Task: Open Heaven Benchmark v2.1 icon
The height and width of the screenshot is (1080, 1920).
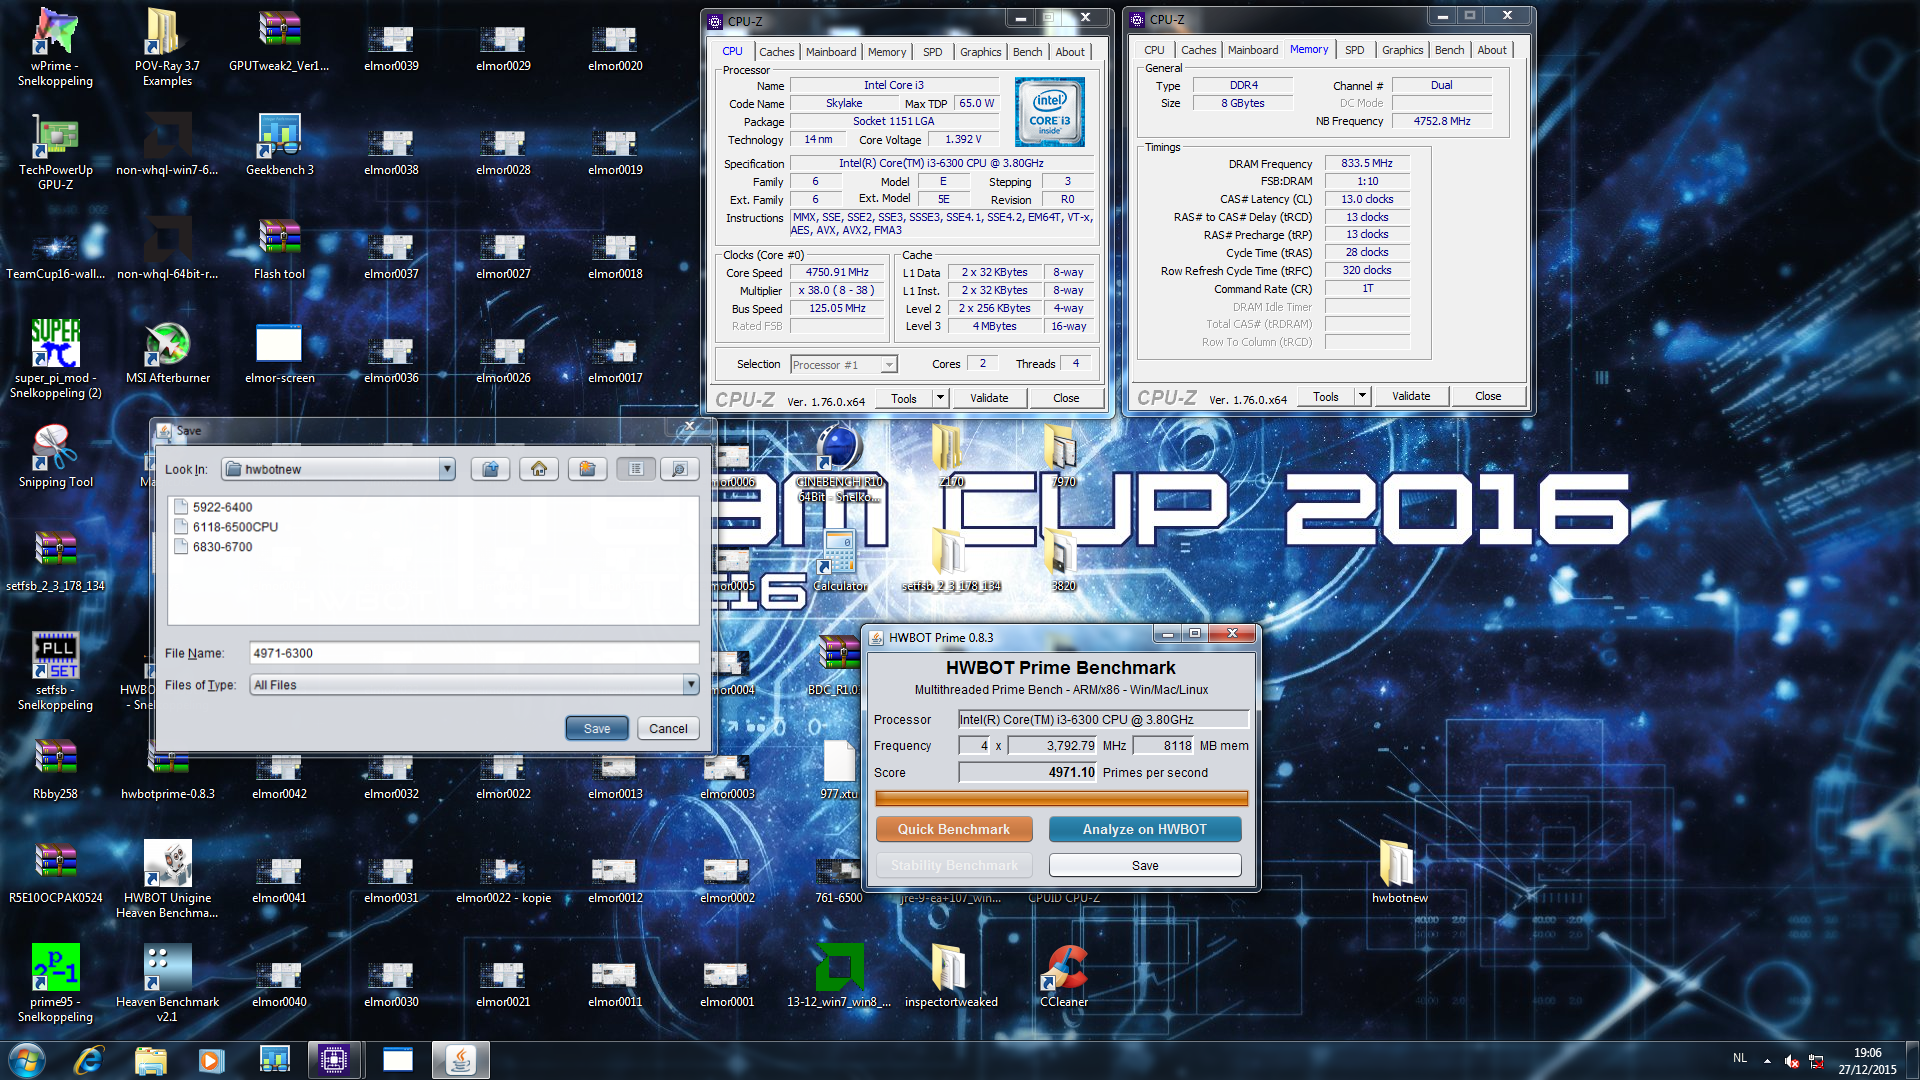Action: [x=167, y=983]
